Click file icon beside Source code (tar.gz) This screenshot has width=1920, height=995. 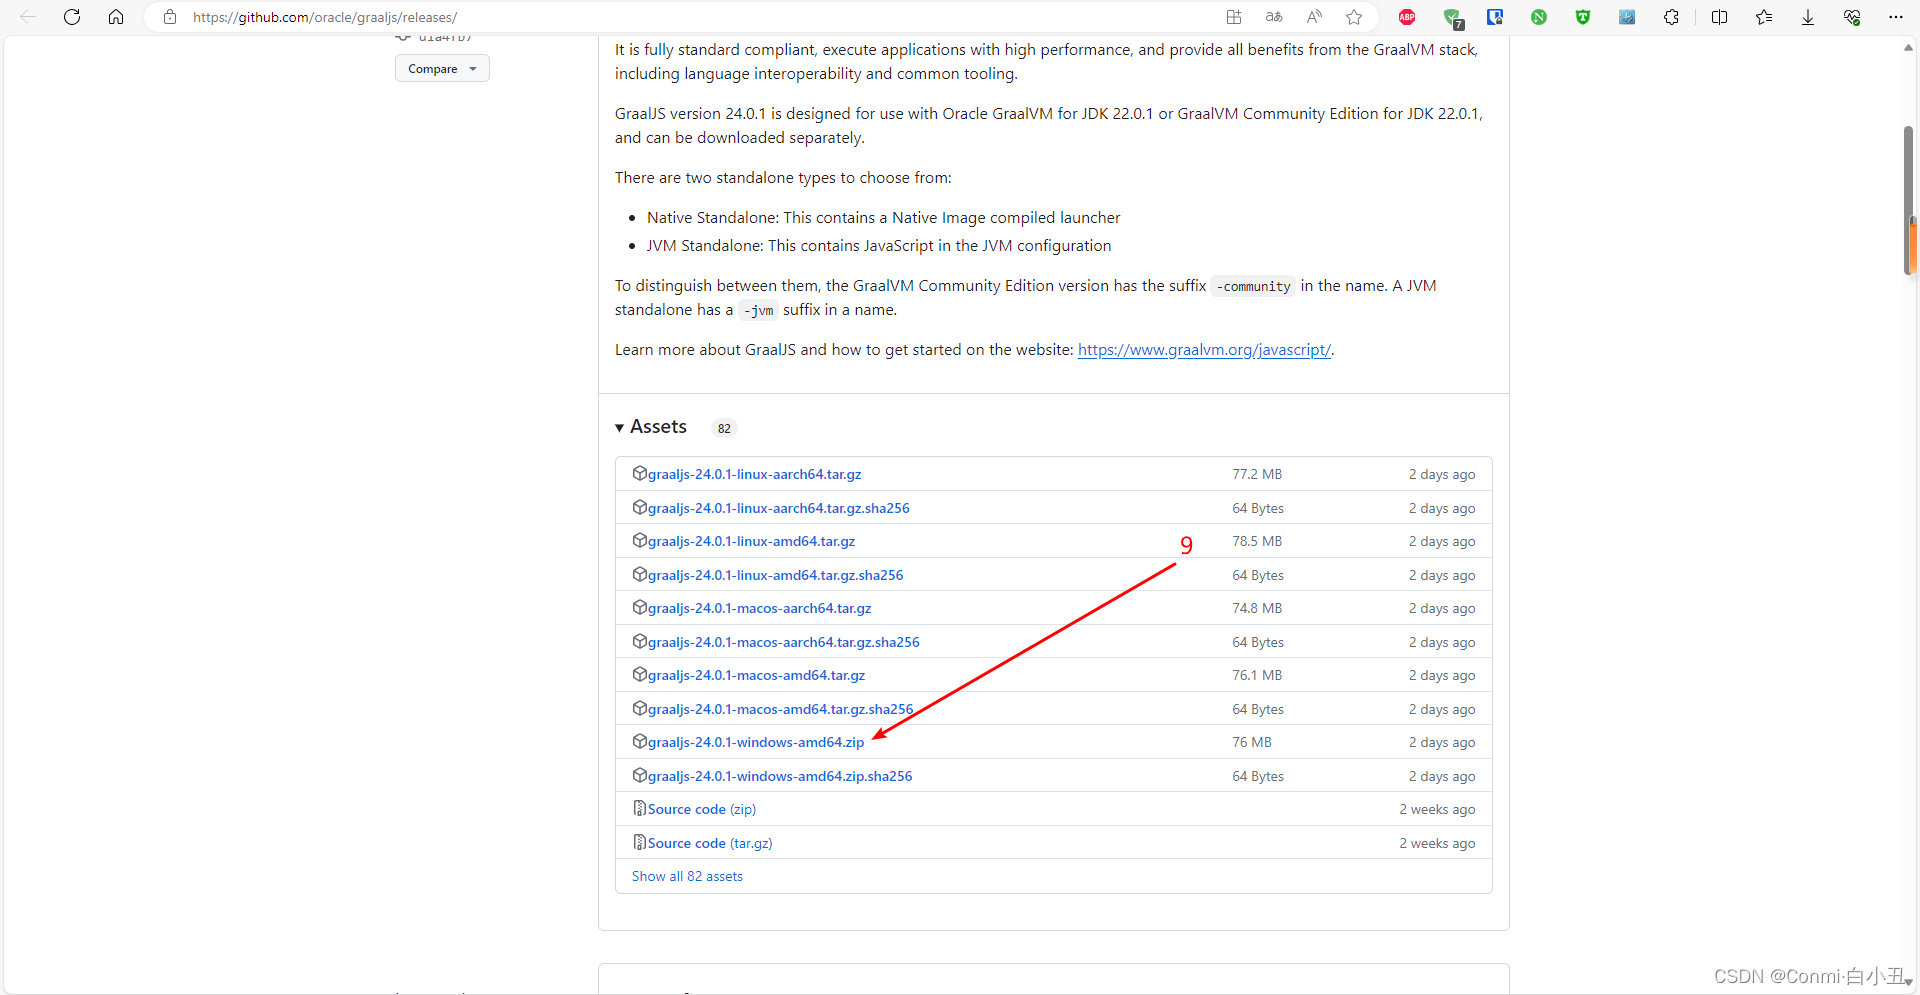click(639, 842)
